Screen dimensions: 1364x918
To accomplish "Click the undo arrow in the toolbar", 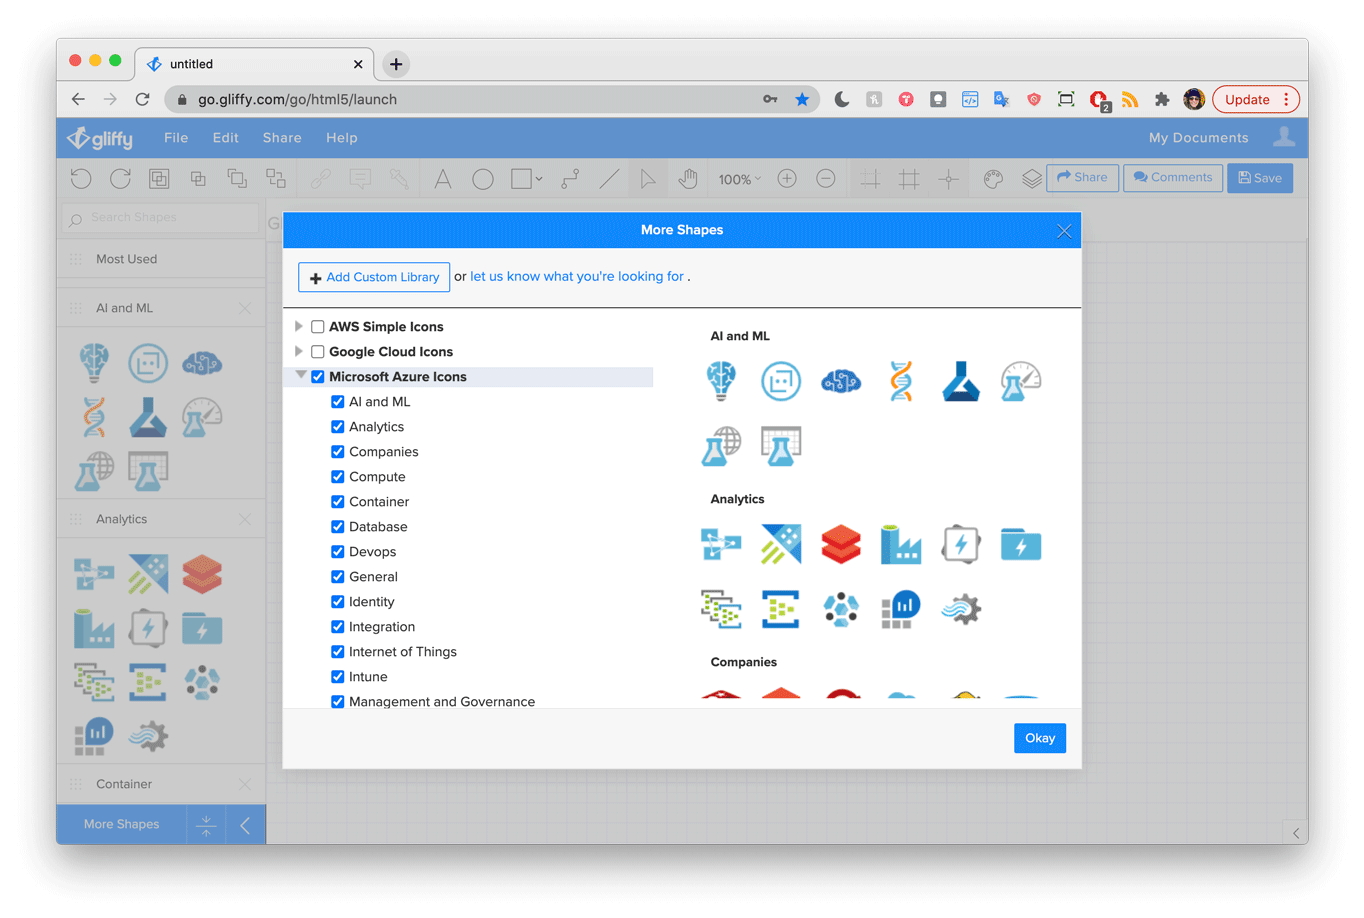I will coord(81,179).
